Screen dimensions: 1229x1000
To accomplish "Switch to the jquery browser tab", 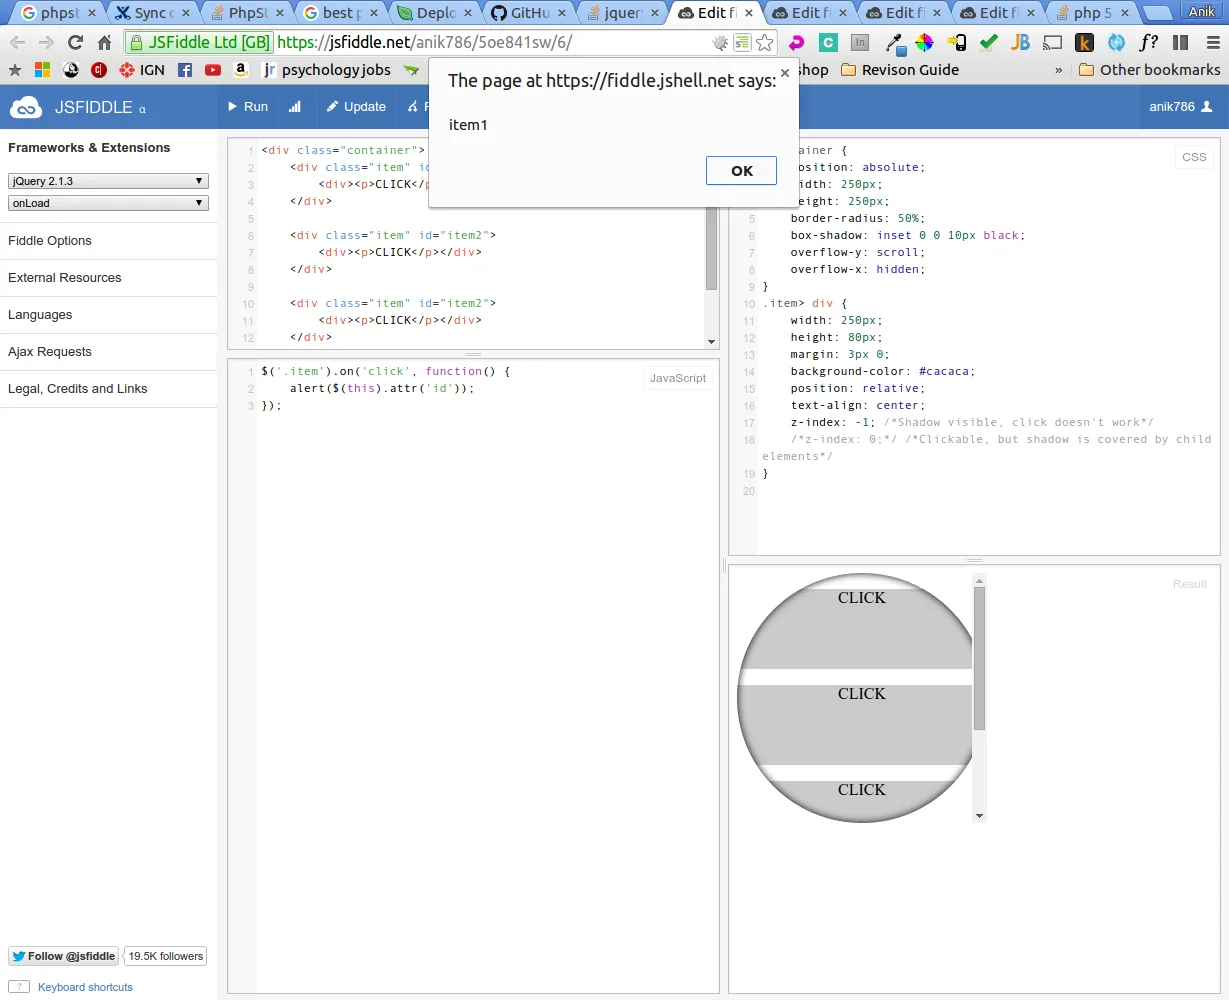I will pos(624,13).
